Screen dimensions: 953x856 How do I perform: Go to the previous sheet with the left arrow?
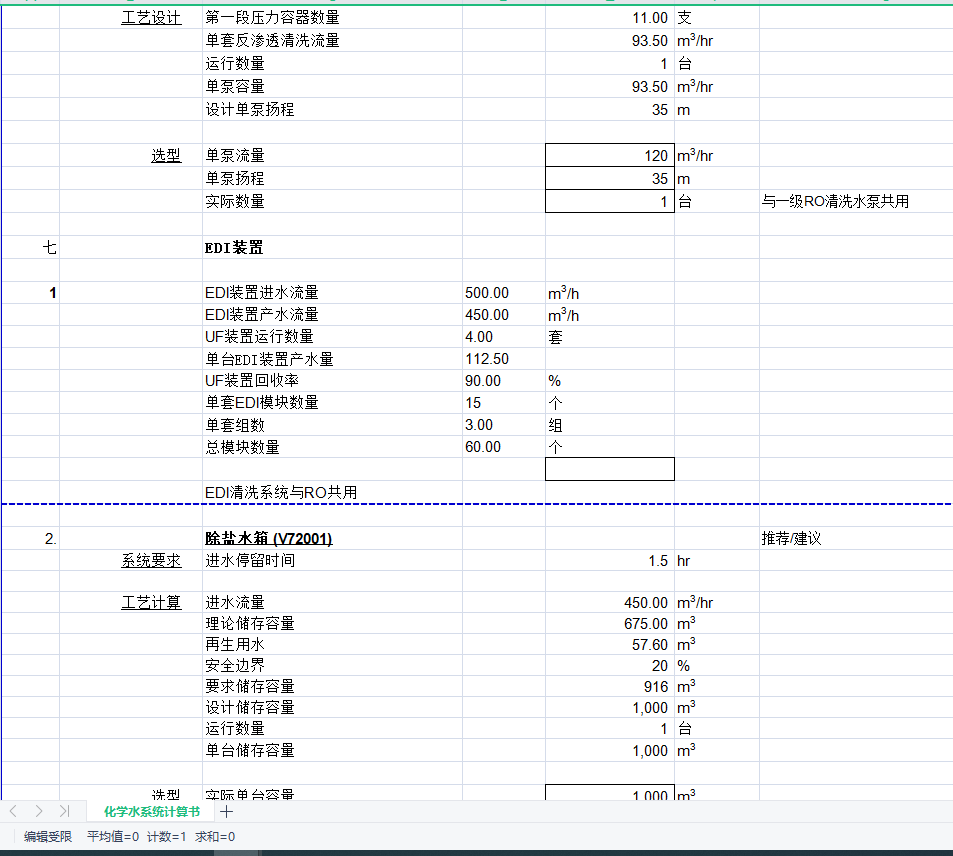pos(13,811)
